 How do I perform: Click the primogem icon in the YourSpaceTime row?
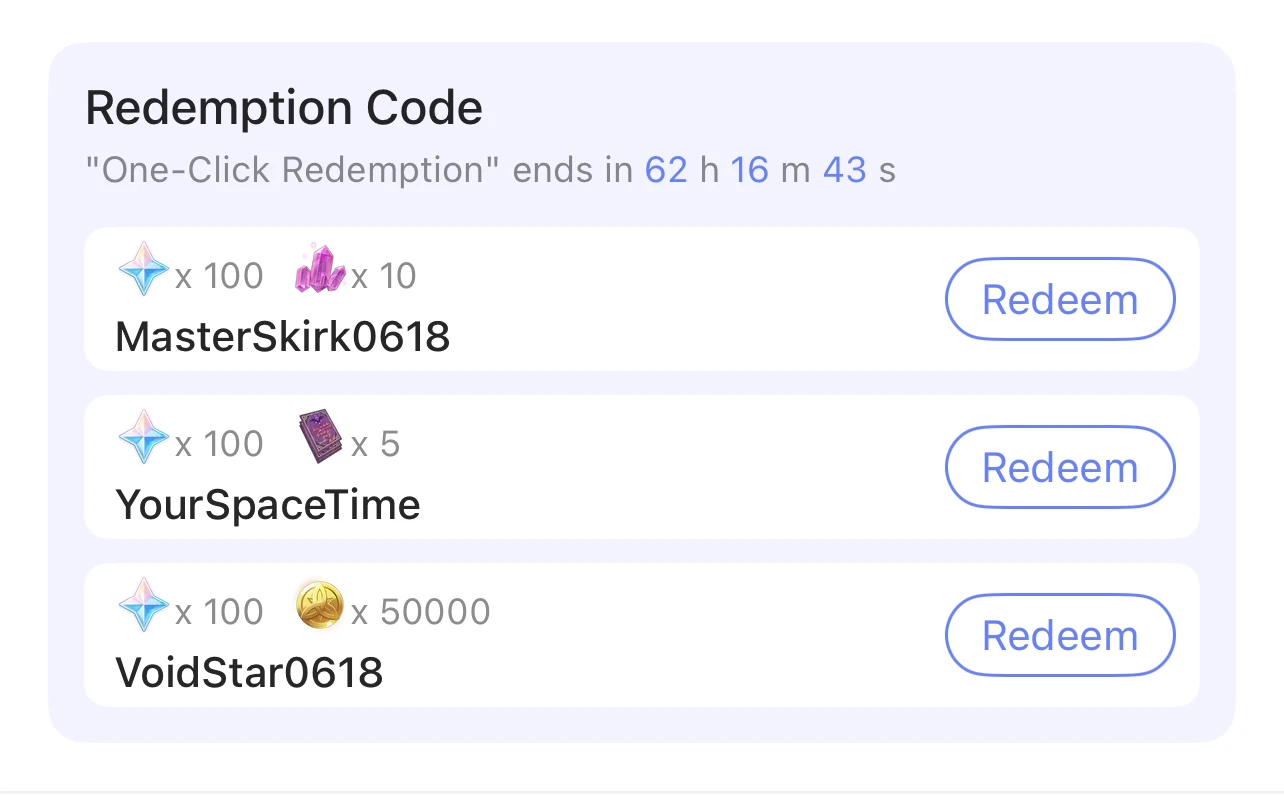click(143, 438)
